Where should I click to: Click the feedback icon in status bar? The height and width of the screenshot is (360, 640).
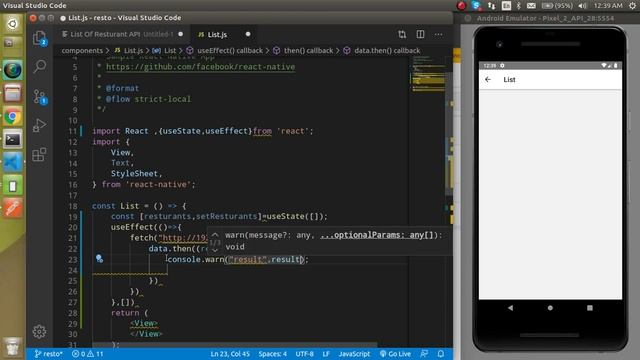[x=424, y=354]
